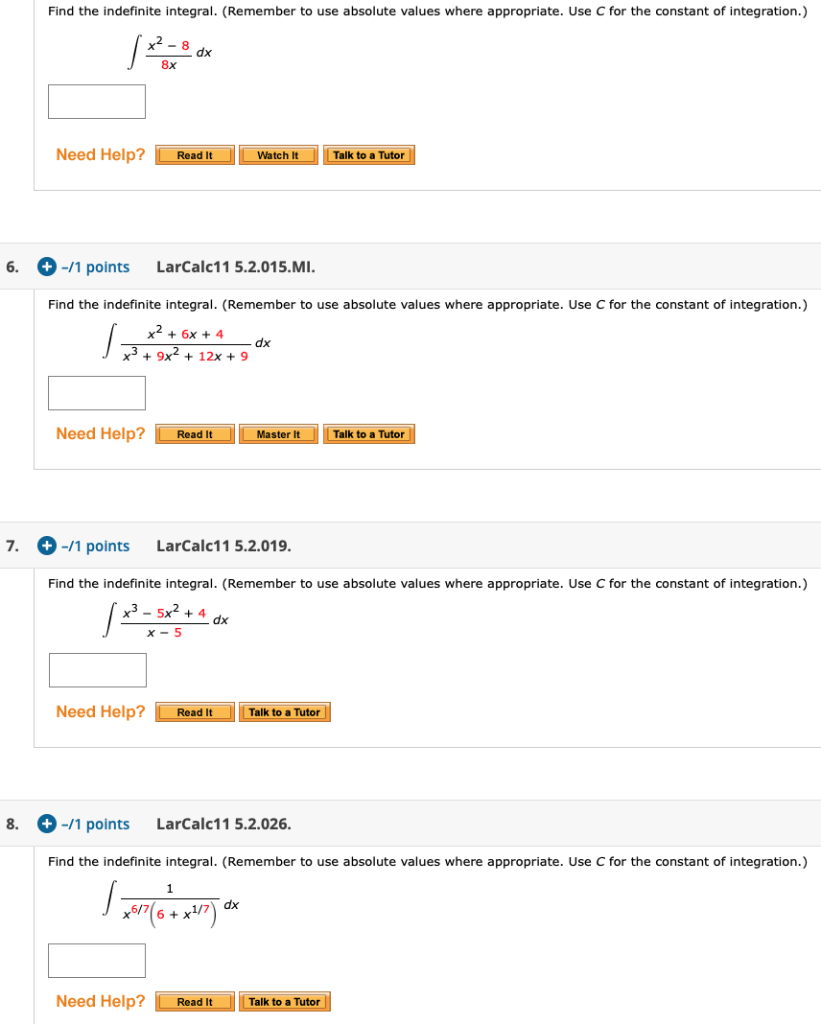
Task: Open Talk to a Tutor for question 7
Action: coord(285,712)
